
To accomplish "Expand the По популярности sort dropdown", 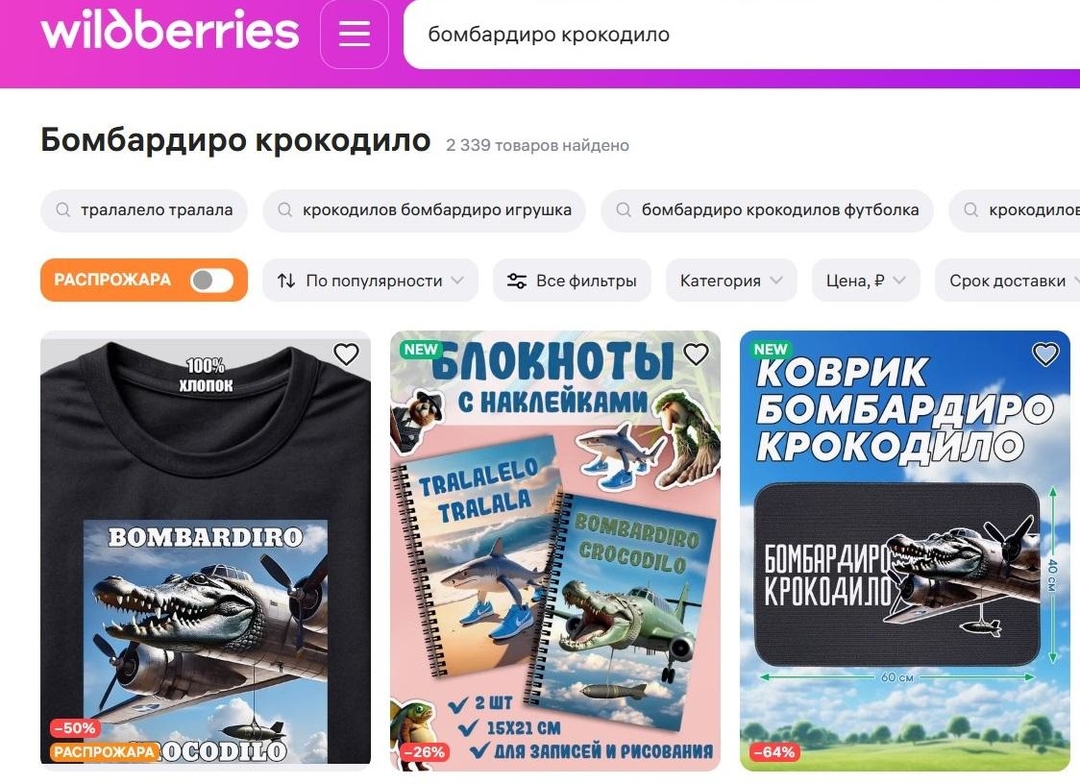I will pyautogui.click(x=370, y=280).
